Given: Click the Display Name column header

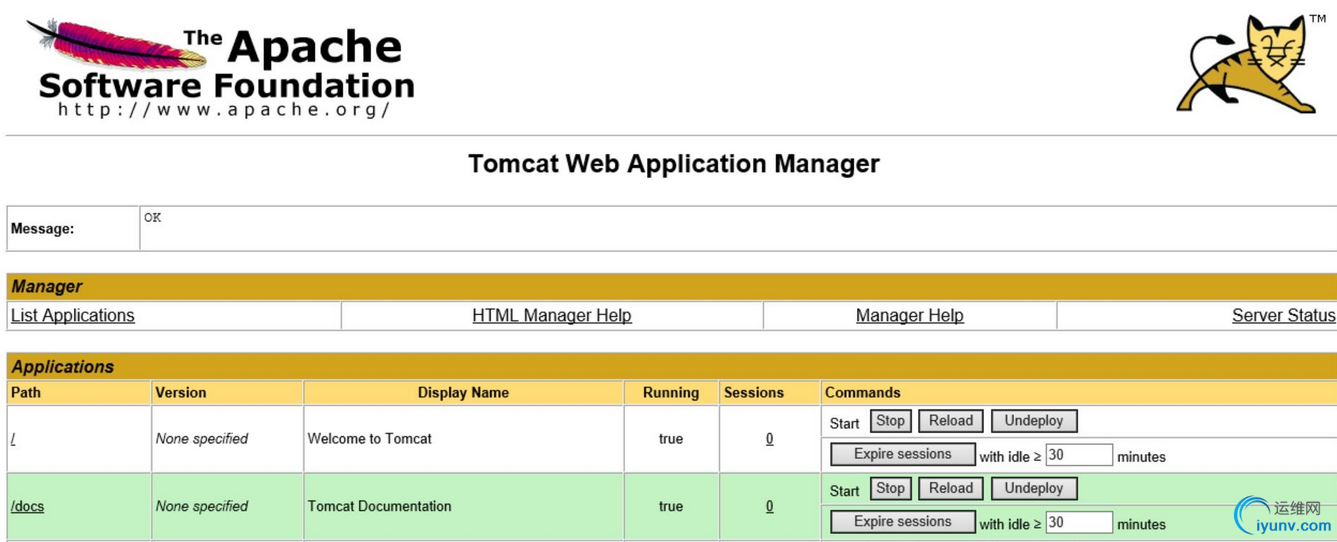Looking at the screenshot, I should [x=463, y=393].
